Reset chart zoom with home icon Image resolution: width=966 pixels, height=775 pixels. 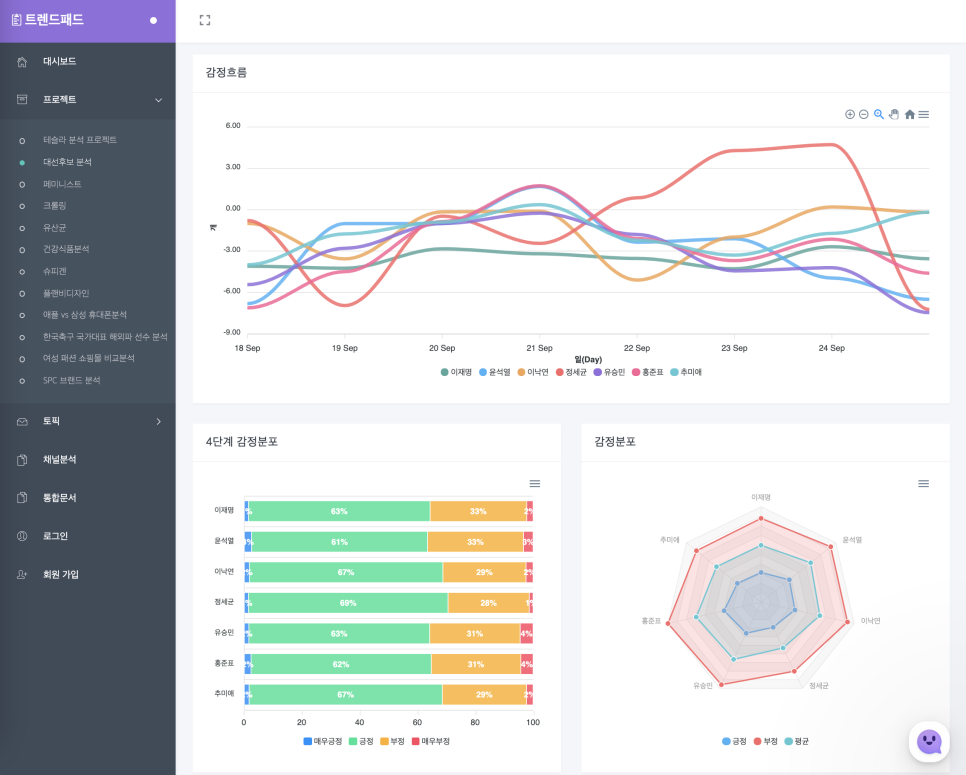[909, 115]
